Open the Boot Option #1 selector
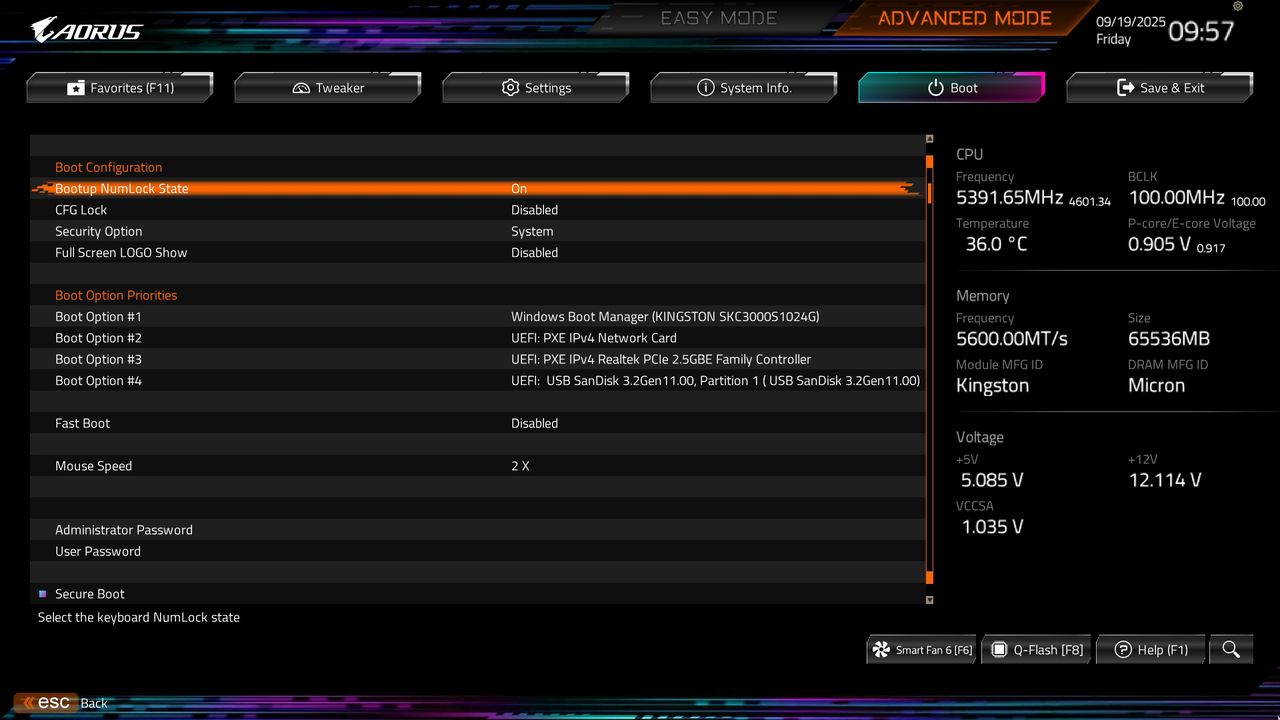1280x720 pixels. point(665,316)
